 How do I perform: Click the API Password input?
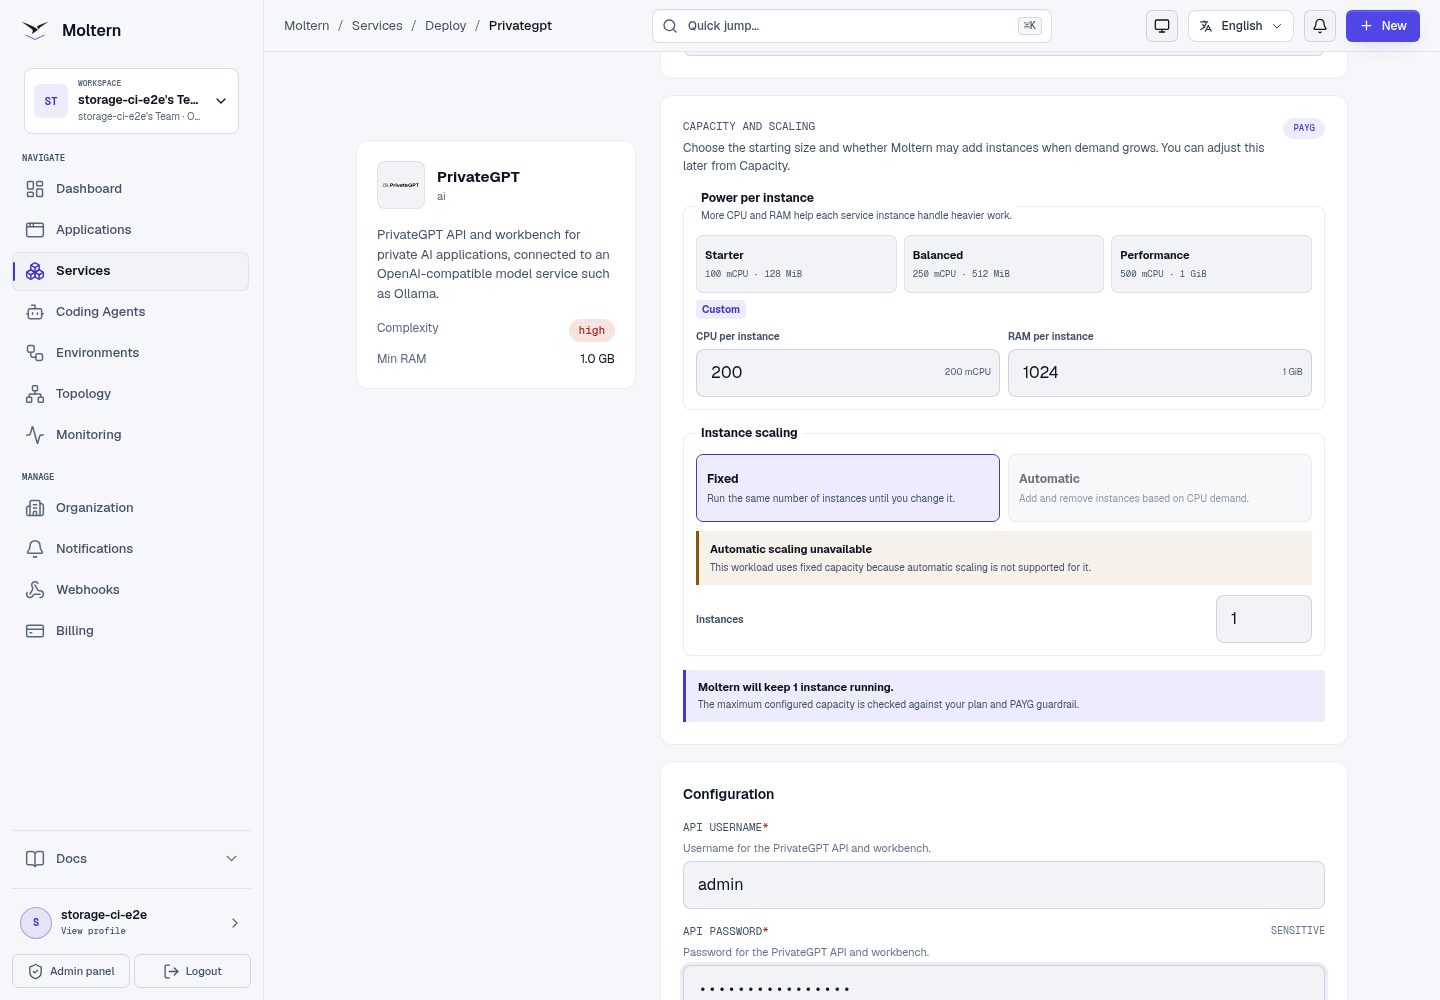point(1004,983)
